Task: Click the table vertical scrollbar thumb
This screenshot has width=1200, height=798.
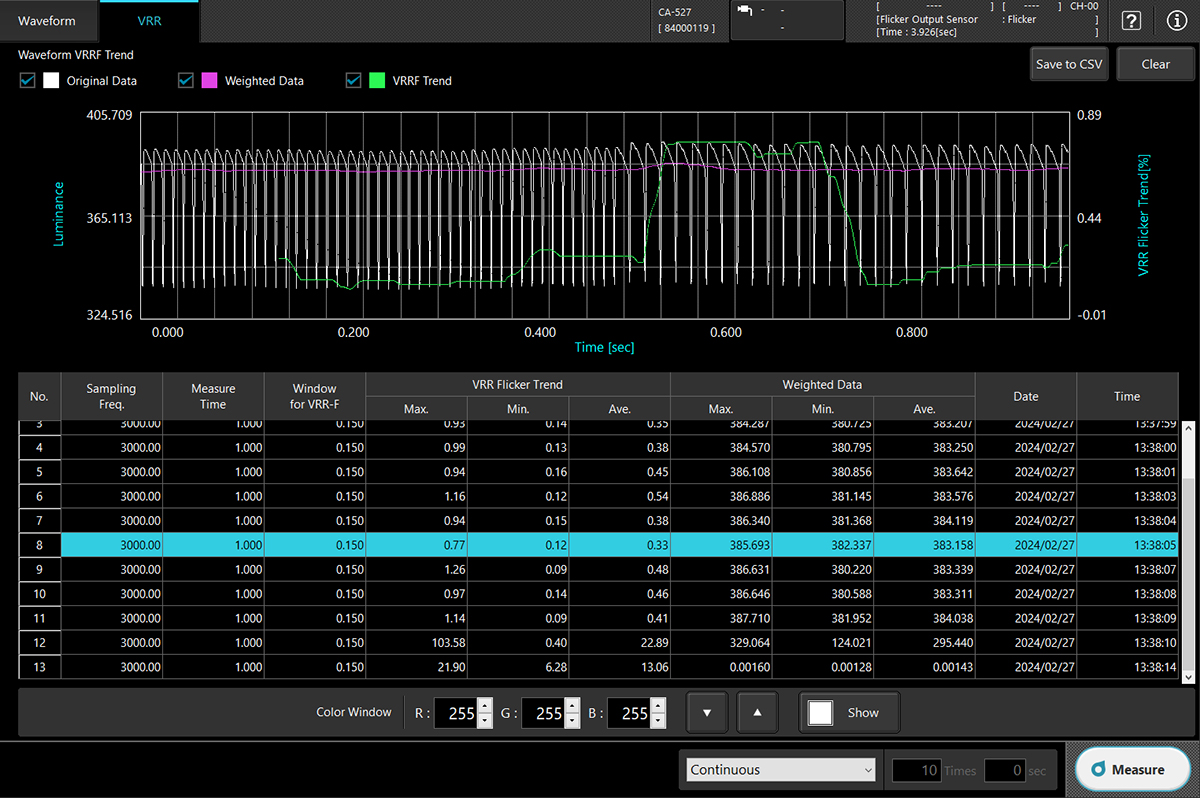Action: (1187, 574)
